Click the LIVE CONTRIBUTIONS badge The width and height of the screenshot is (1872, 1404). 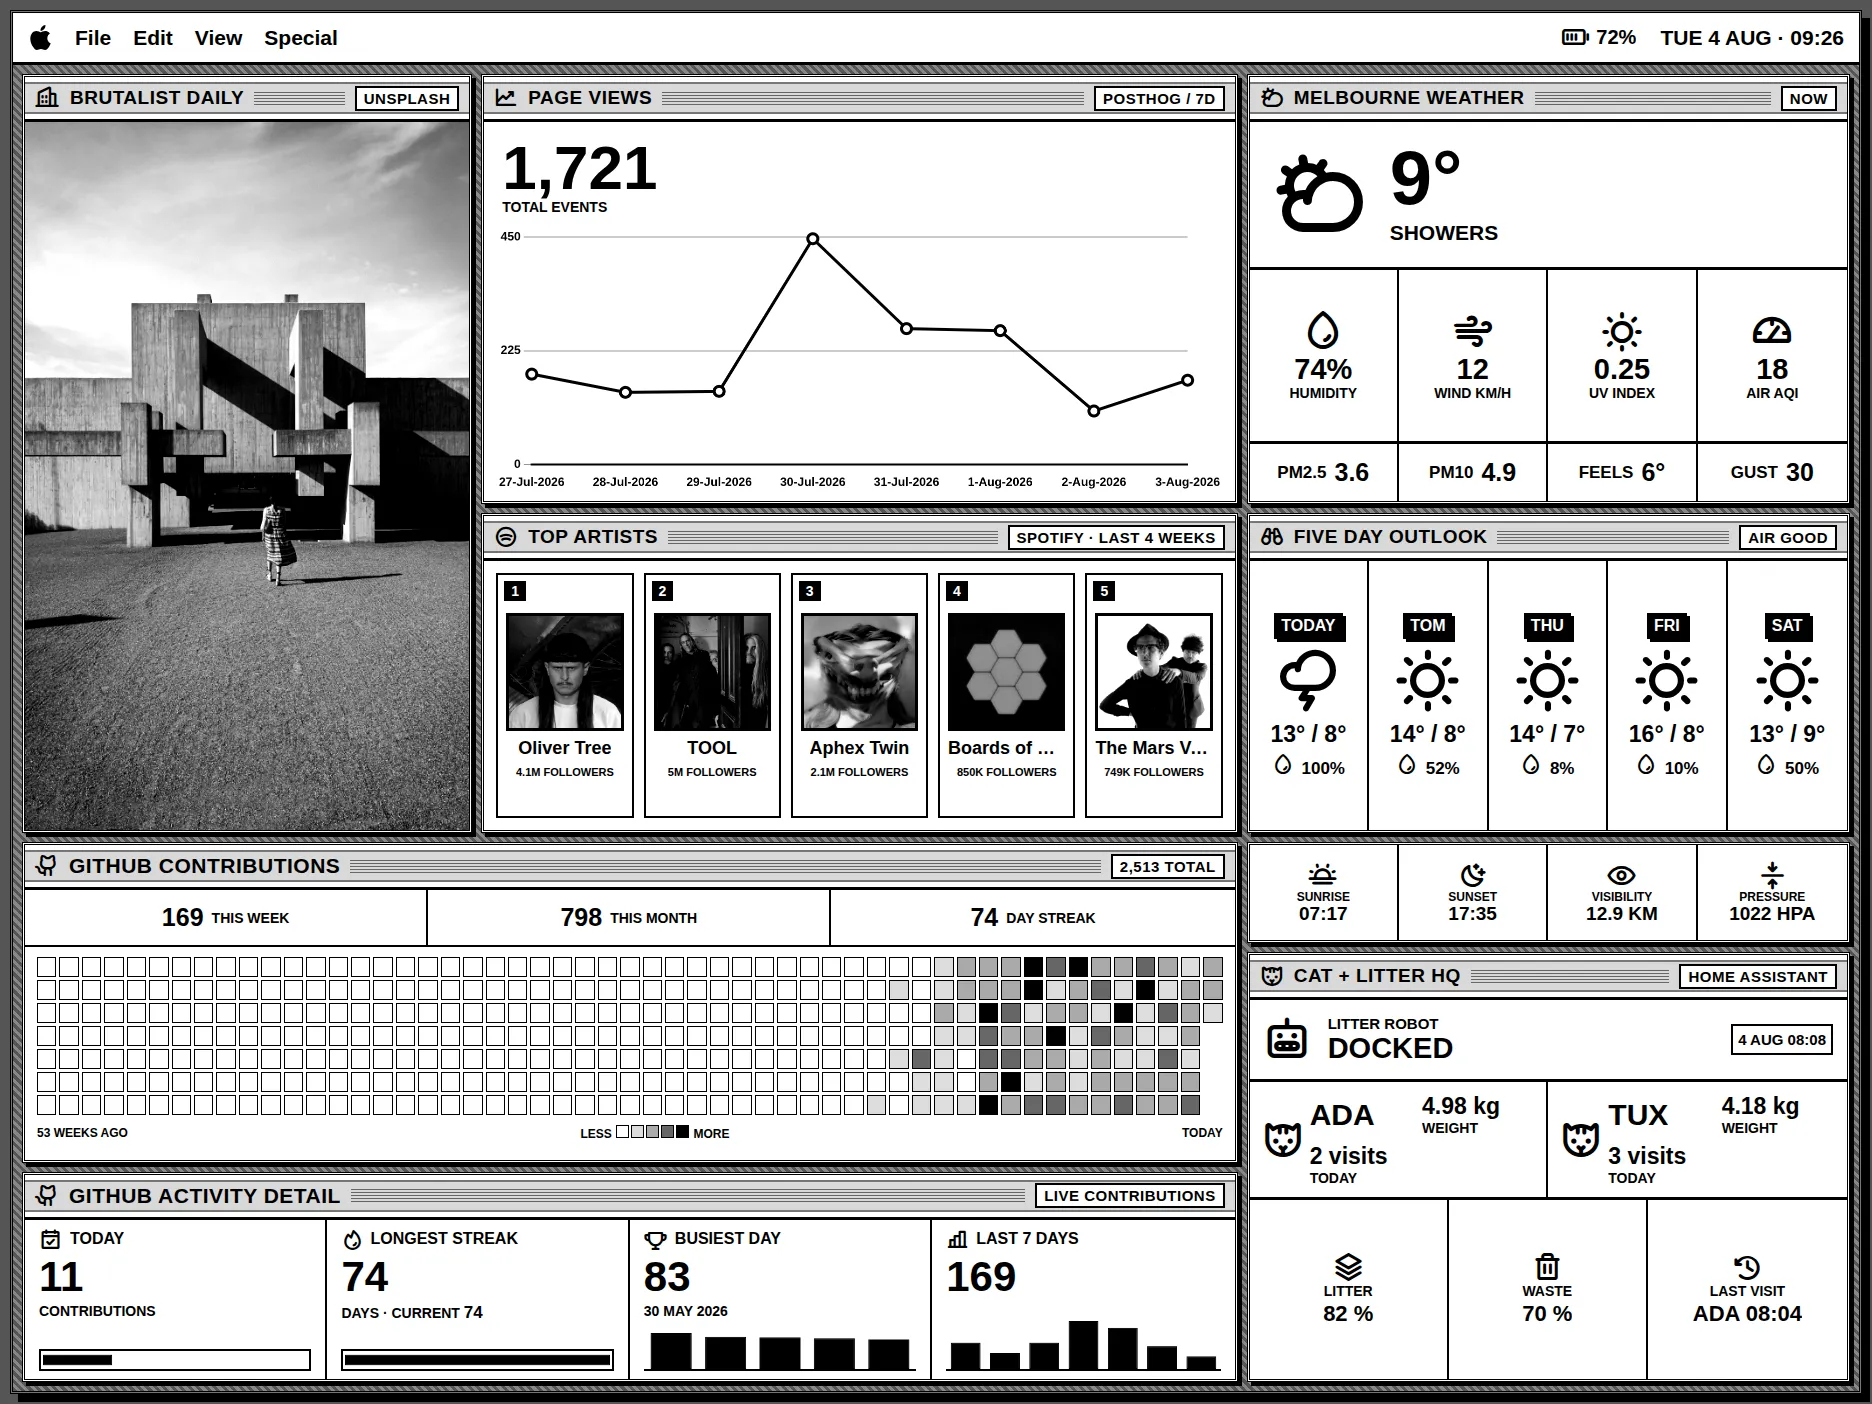[x=1129, y=1196]
